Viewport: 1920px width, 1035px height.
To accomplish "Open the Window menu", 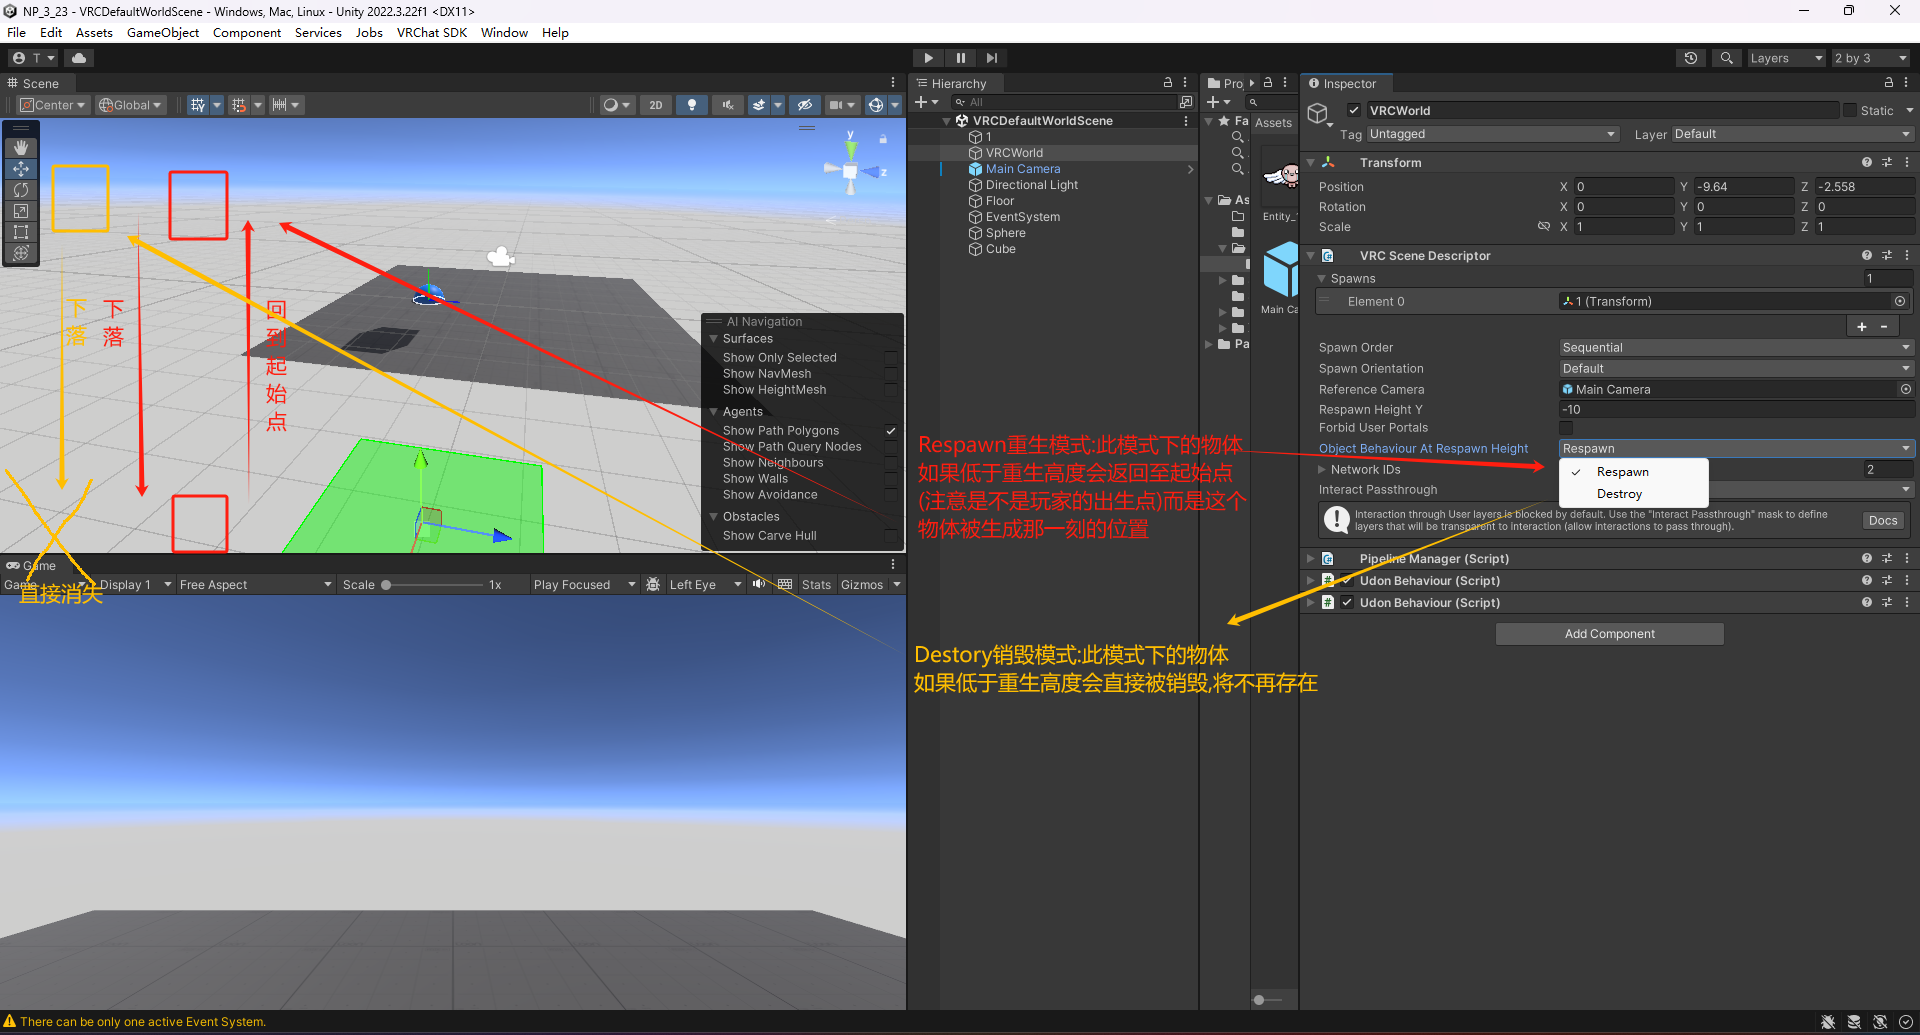I will tap(504, 32).
